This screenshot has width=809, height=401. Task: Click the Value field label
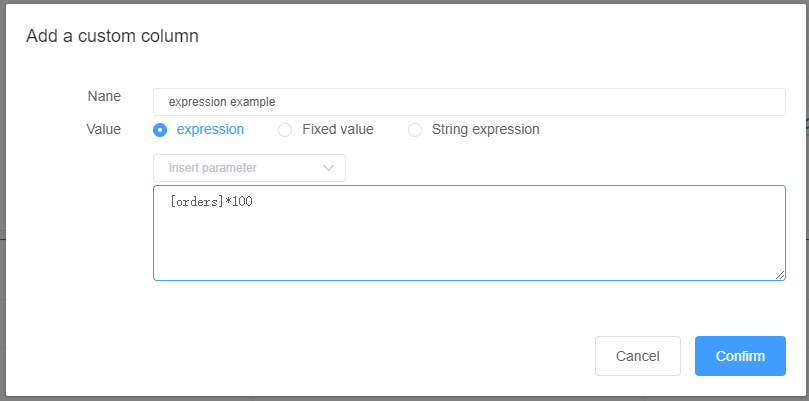point(104,129)
